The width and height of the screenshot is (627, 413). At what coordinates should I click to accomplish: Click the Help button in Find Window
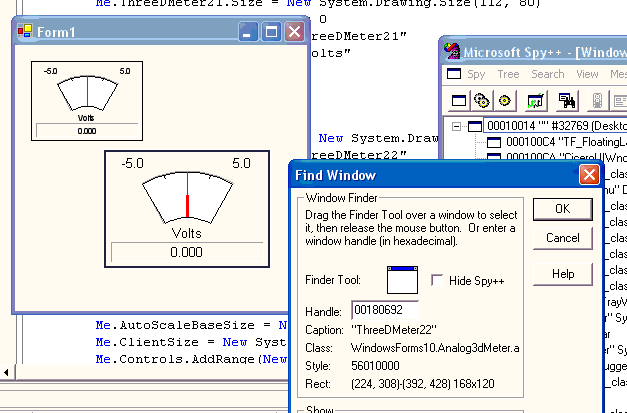pyautogui.click(x=563, y=274)
